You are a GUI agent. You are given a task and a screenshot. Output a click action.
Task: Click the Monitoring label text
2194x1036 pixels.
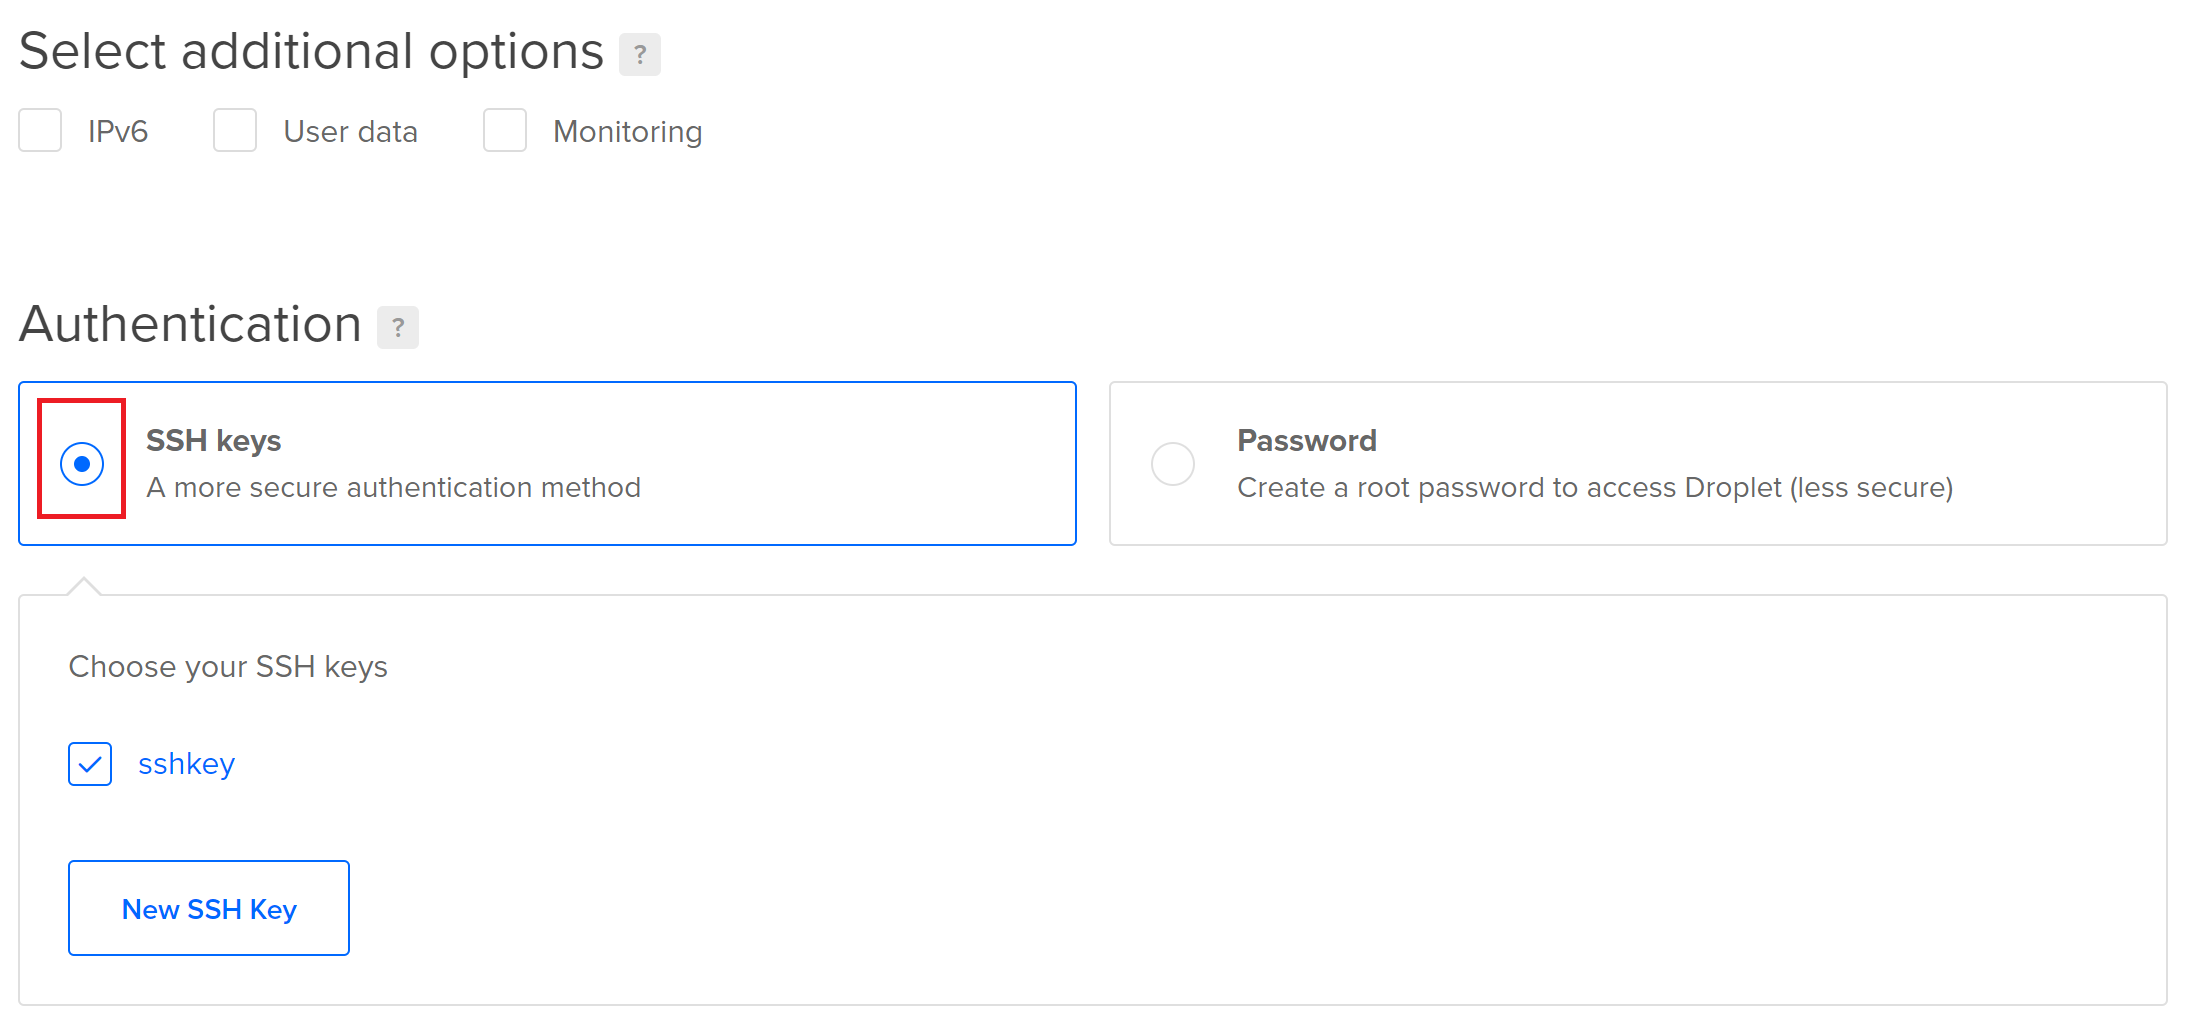[627, 132]
